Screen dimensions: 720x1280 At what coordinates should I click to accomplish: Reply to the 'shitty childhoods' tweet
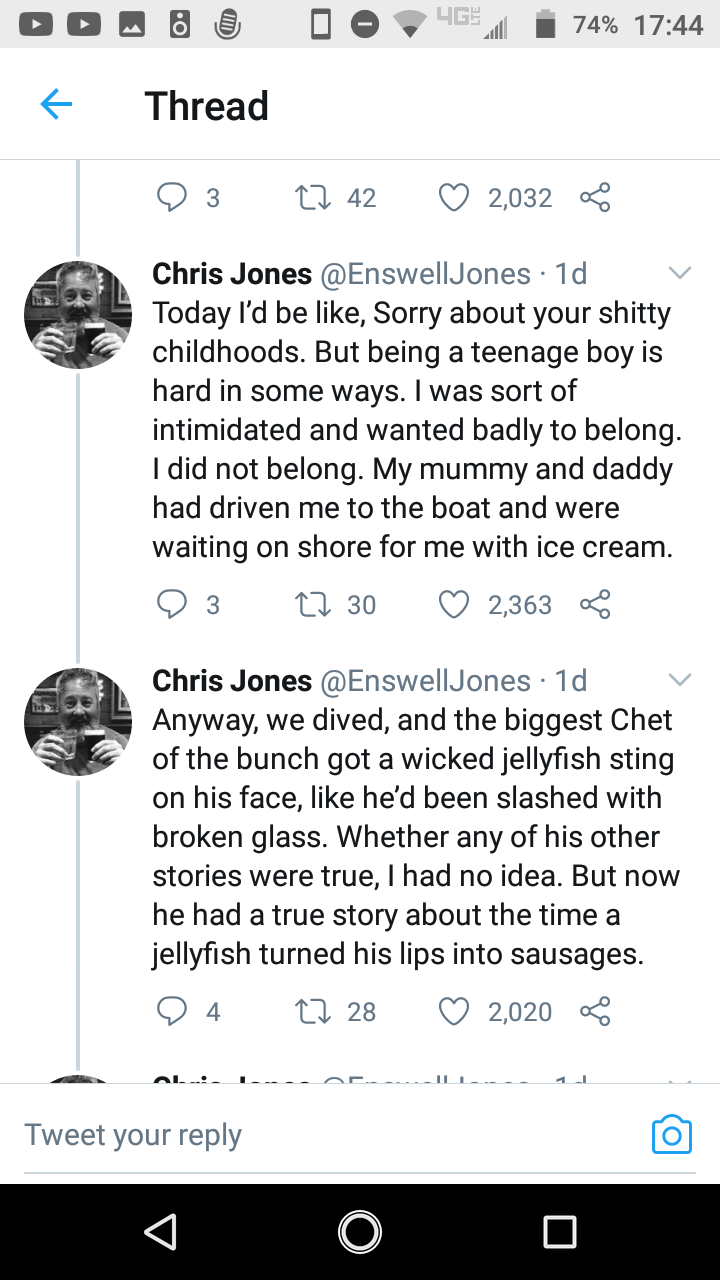click(173, 604)
